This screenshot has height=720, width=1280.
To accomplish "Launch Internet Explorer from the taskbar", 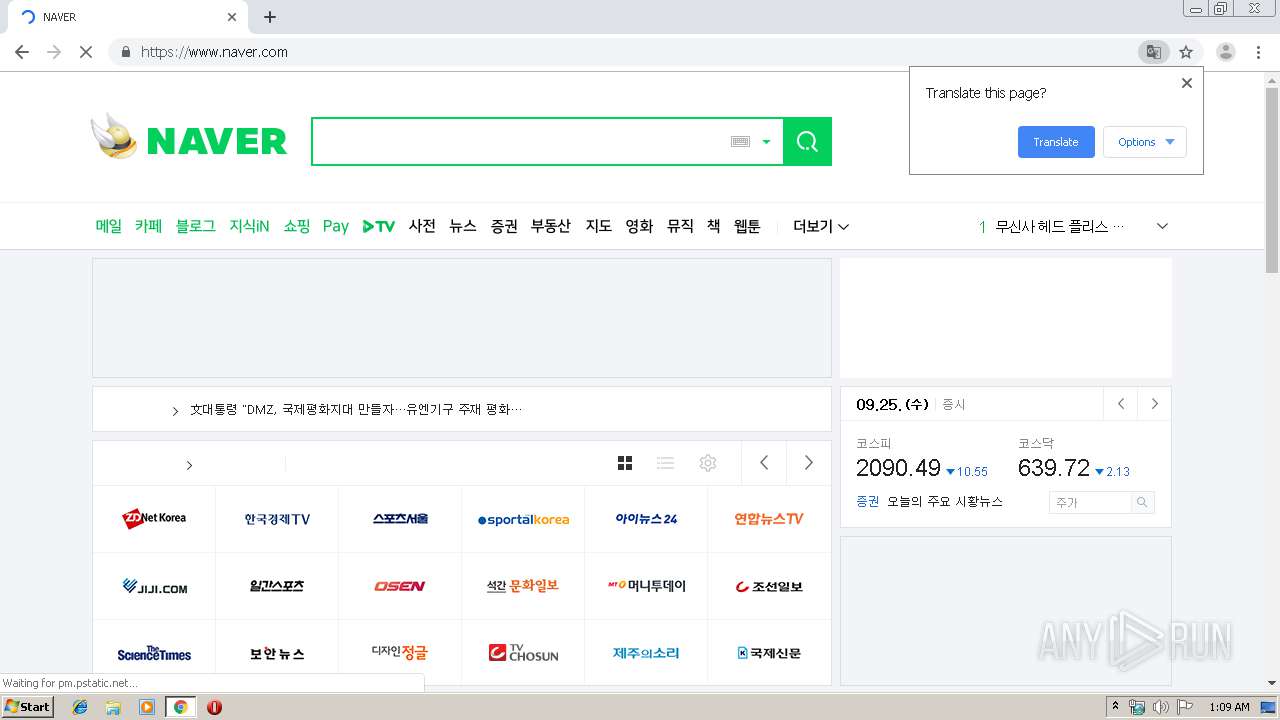I will tap(80, 707).
